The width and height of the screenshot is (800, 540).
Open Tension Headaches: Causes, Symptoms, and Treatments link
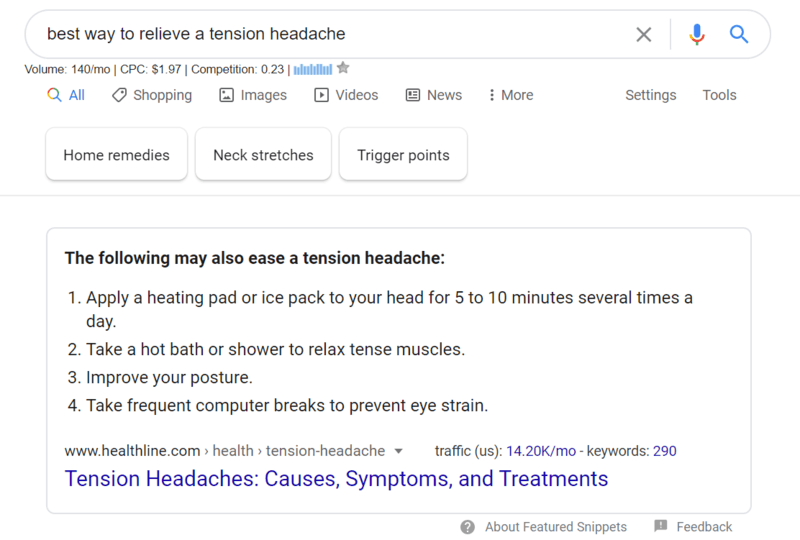click(336, 479)
